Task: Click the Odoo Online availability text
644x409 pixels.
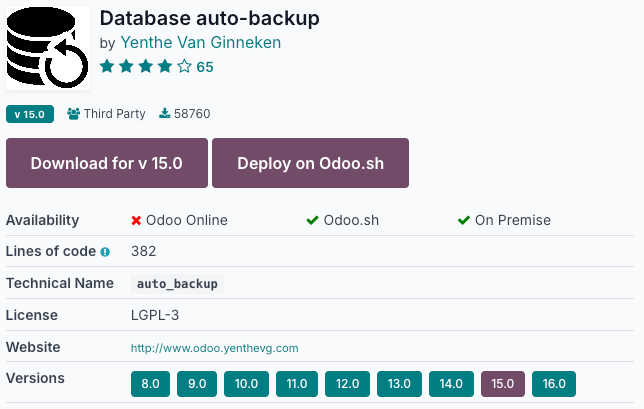Action: tap(187, 221)
